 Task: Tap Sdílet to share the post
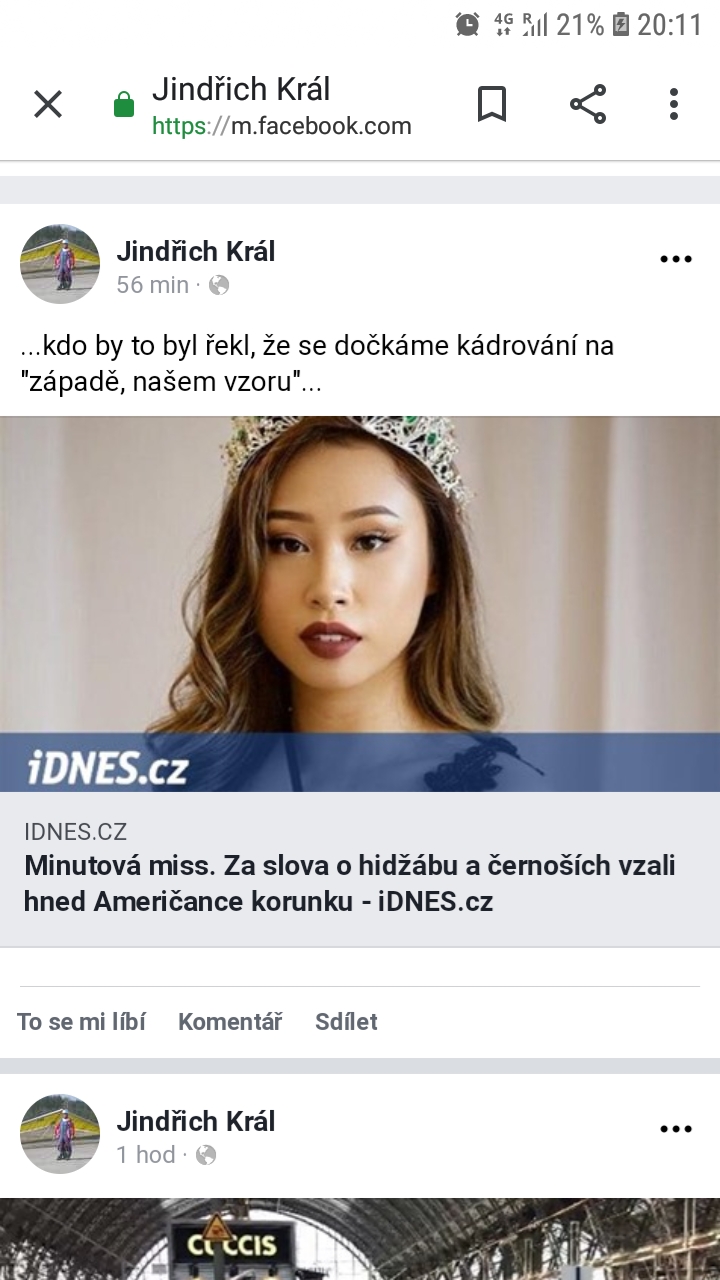[346, 1021]
